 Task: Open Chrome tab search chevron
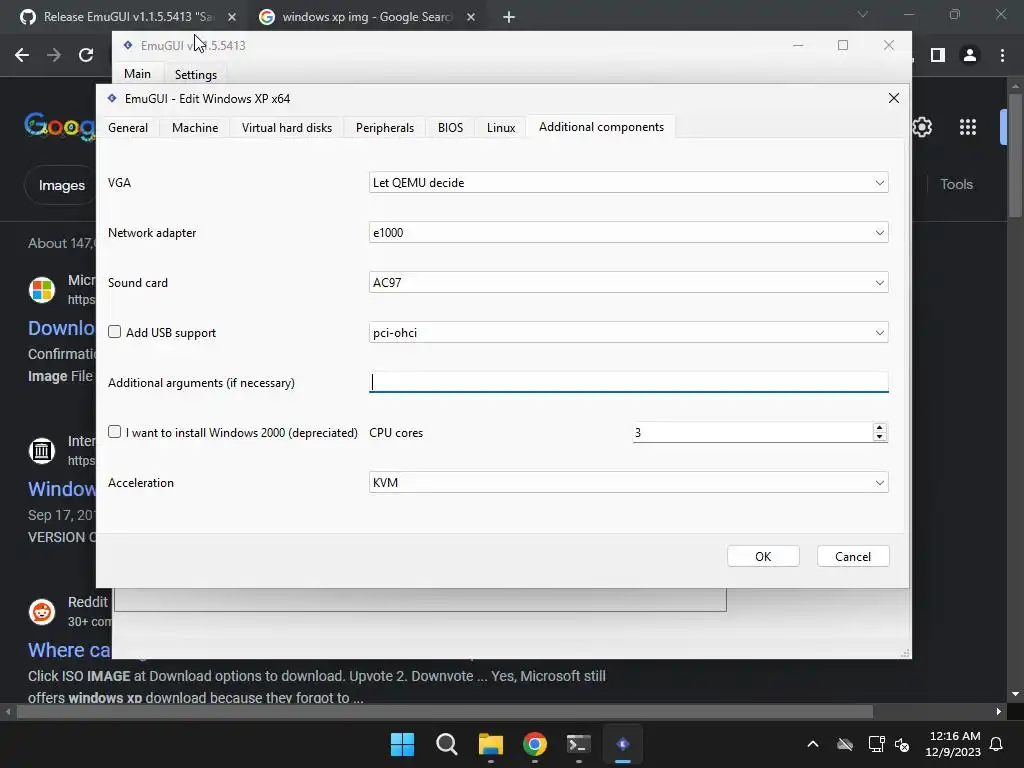coord(863,14)
